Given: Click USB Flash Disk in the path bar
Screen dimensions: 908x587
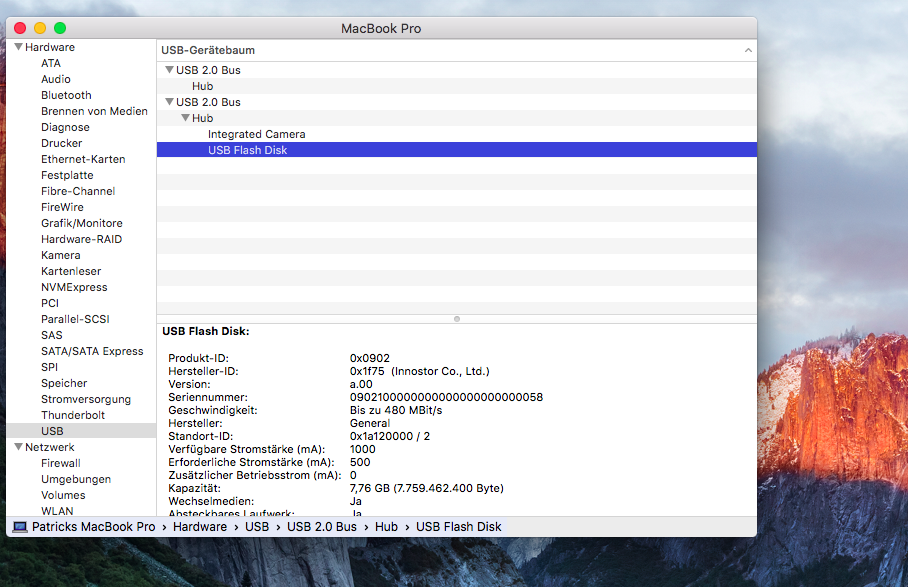Looking at the screenshot, I should tap(459, 527).
